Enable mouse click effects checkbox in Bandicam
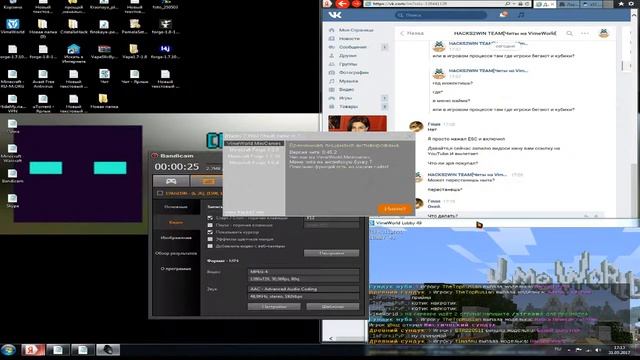The width and height of the screenshot is (640, 360). click(210, 239)
